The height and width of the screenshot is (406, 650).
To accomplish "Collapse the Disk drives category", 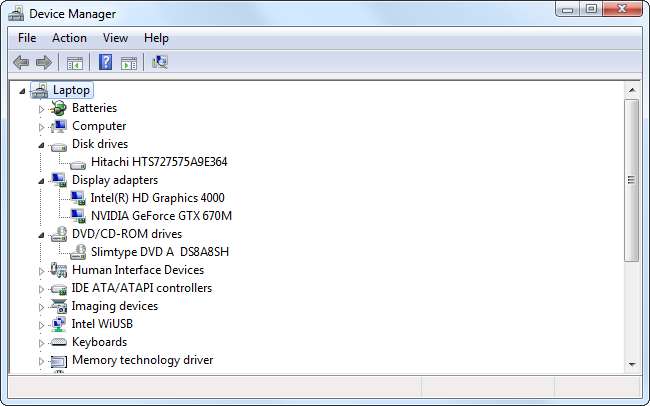I will coord(42,144).
